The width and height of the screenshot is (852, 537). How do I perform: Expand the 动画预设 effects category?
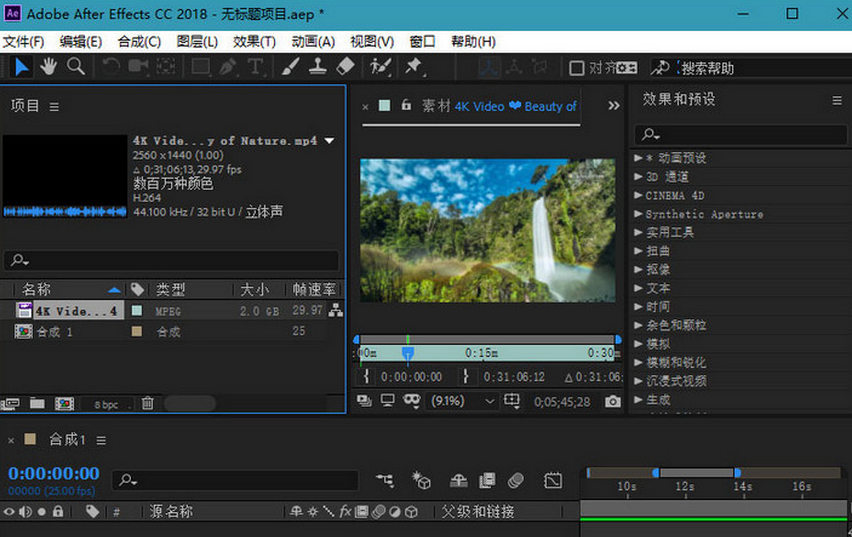click(638, 158)
